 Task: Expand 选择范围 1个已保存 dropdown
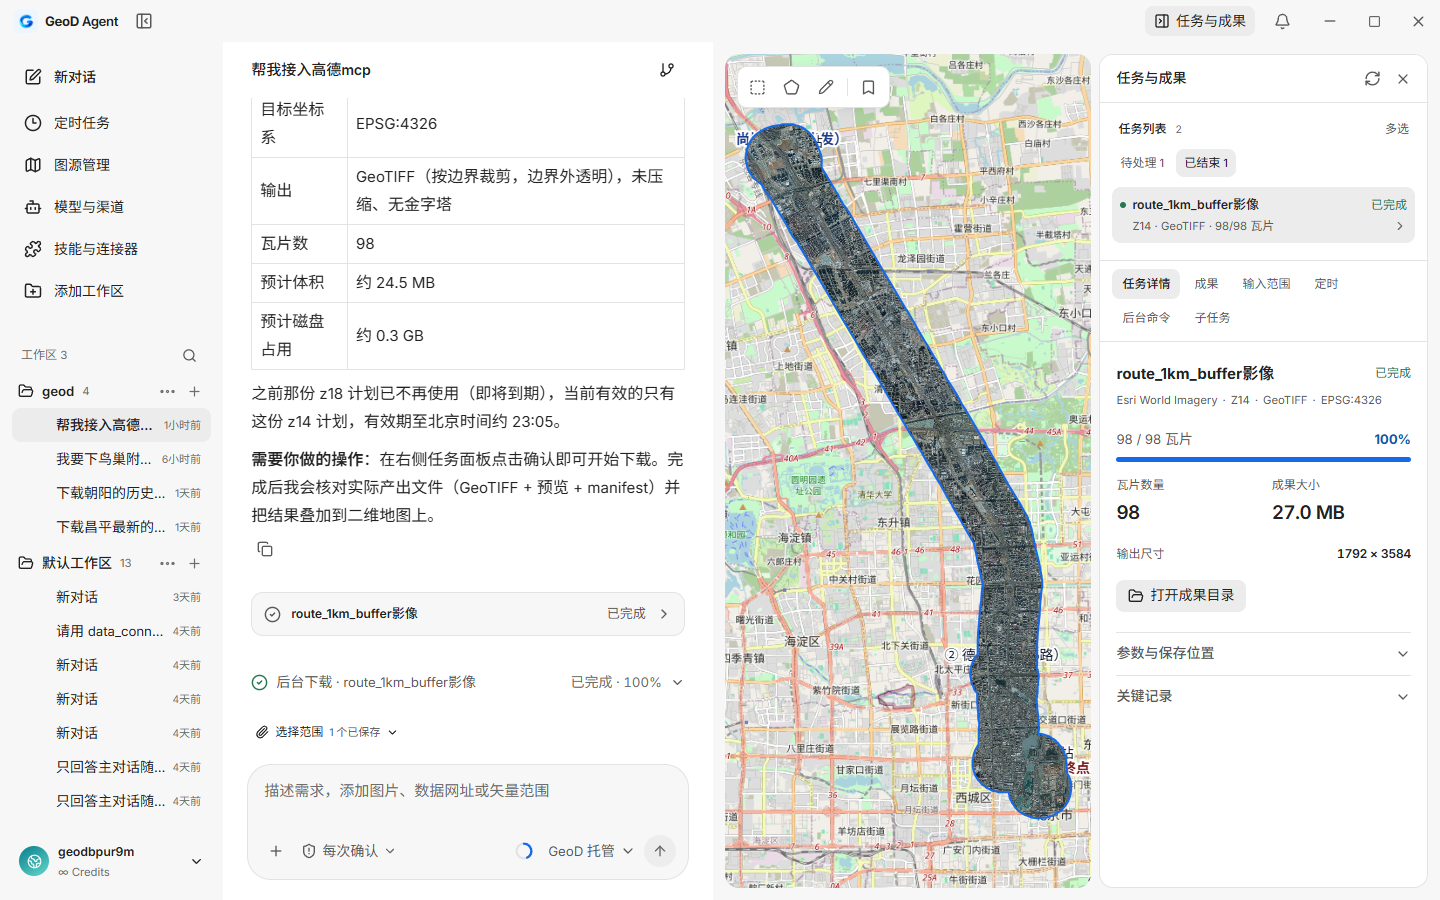(x=327, y=732)
